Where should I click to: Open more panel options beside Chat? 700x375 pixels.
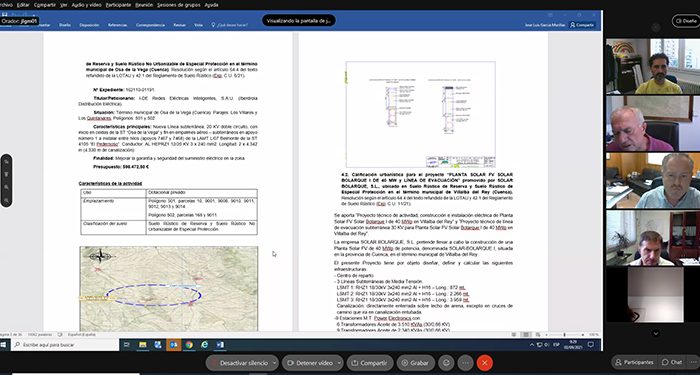(x=694, y=362)
